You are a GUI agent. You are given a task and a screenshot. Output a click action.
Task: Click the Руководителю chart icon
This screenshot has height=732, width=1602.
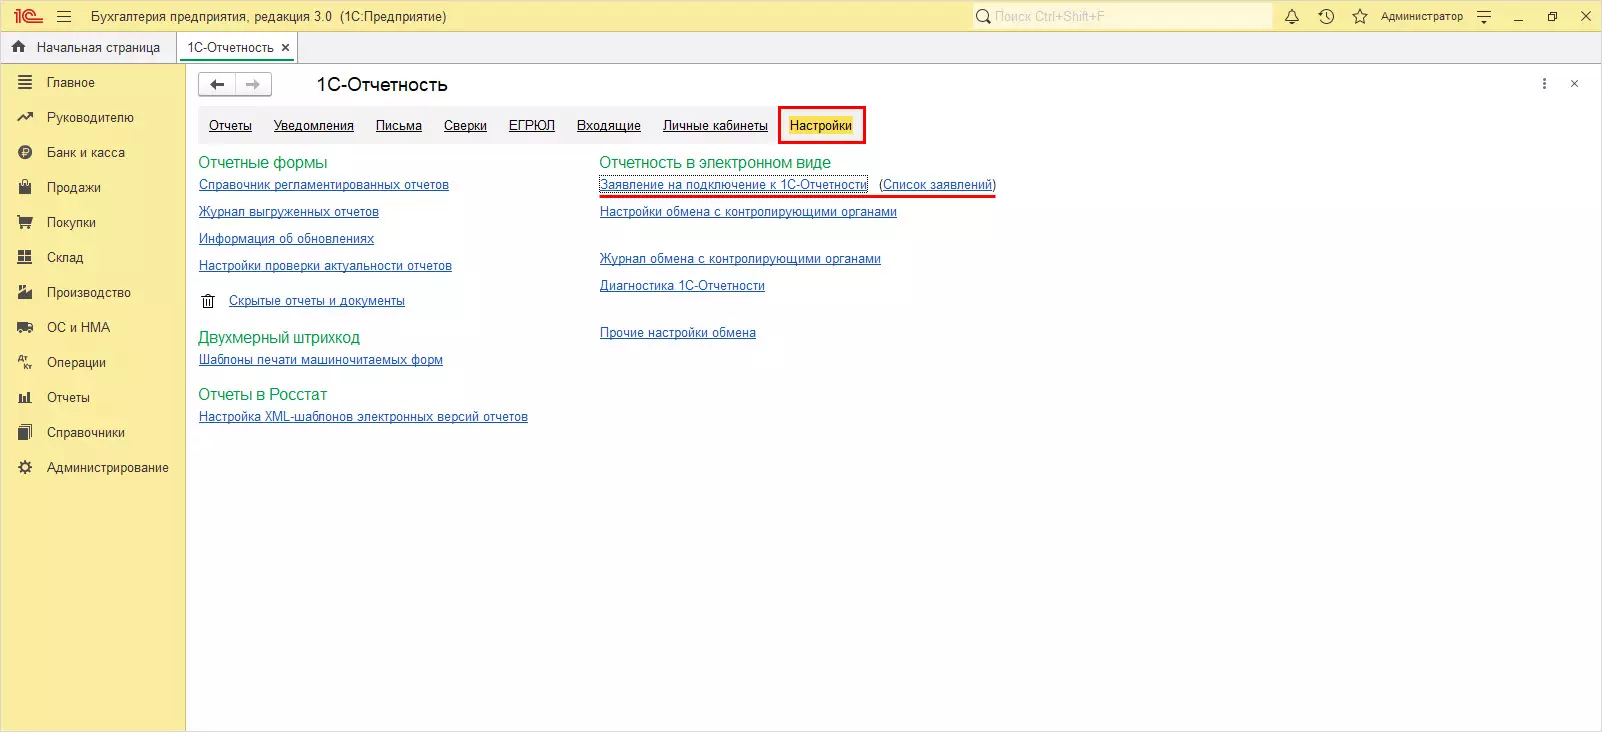point(25,117)
